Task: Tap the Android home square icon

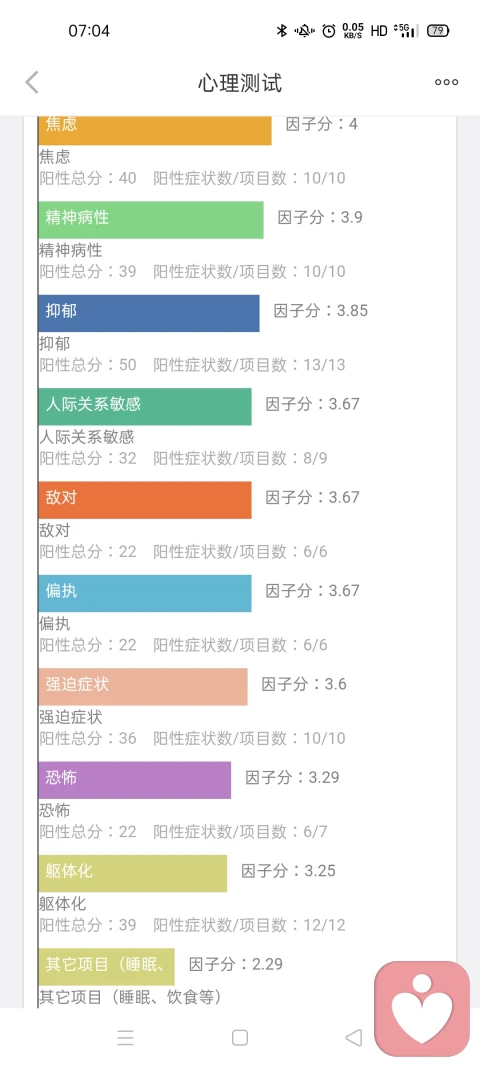Action: 240,1037
